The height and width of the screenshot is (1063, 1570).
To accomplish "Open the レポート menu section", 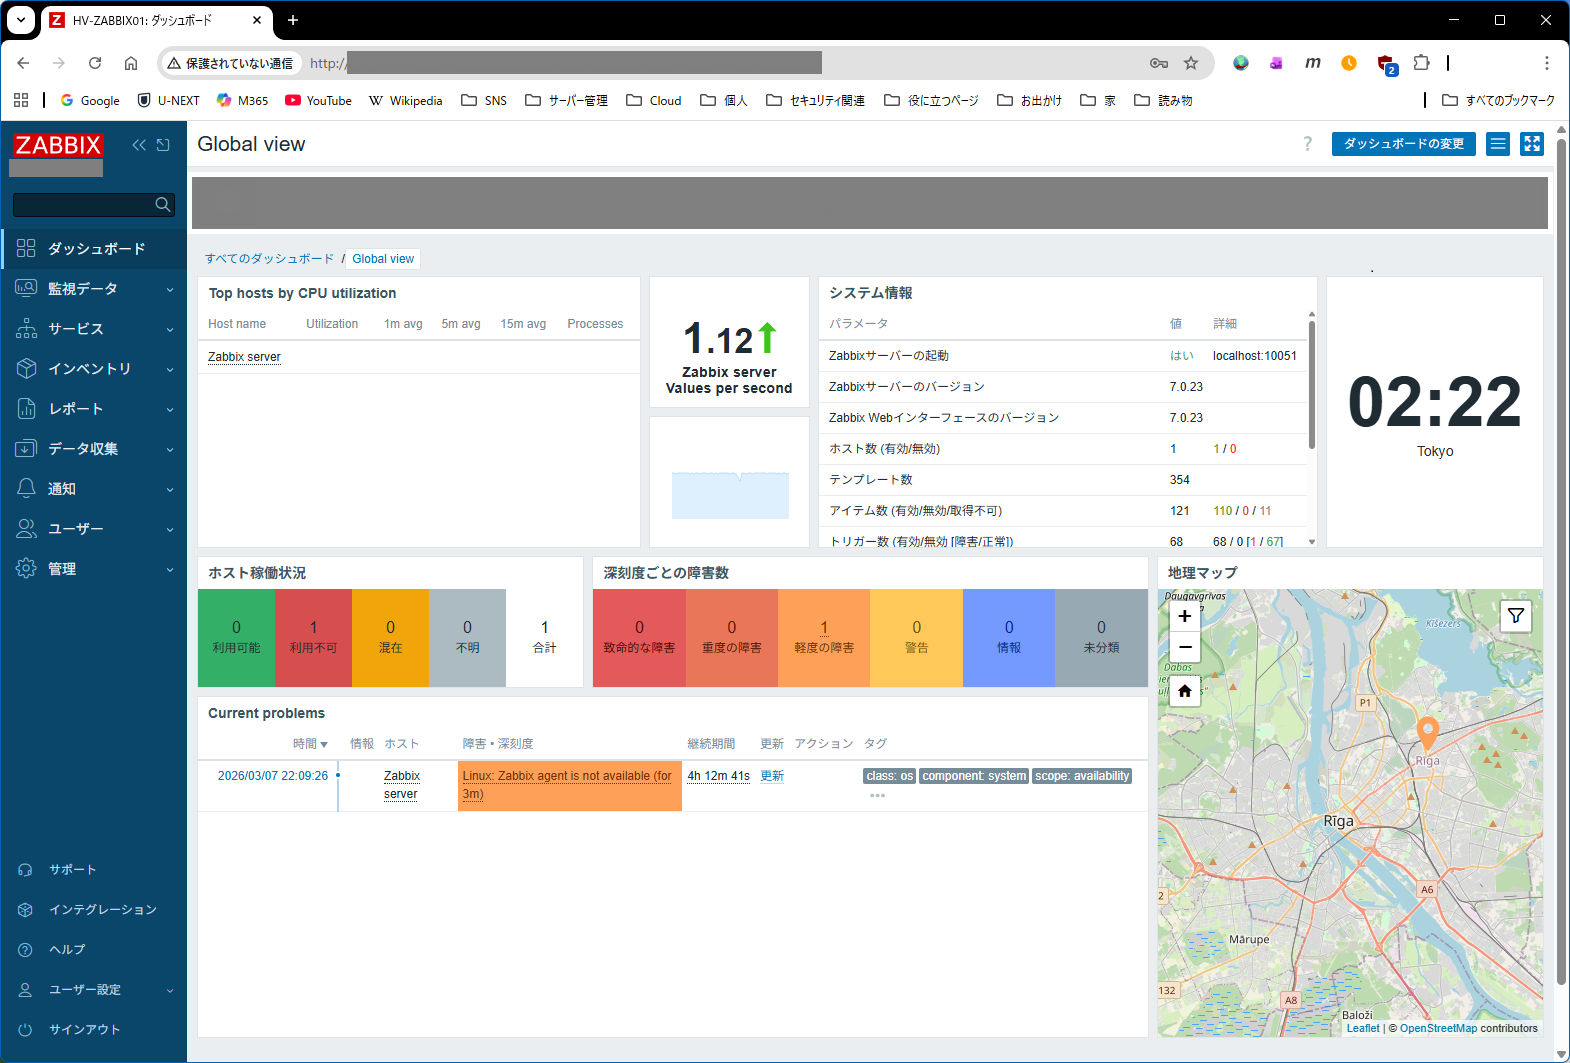I will coord(94,408).
